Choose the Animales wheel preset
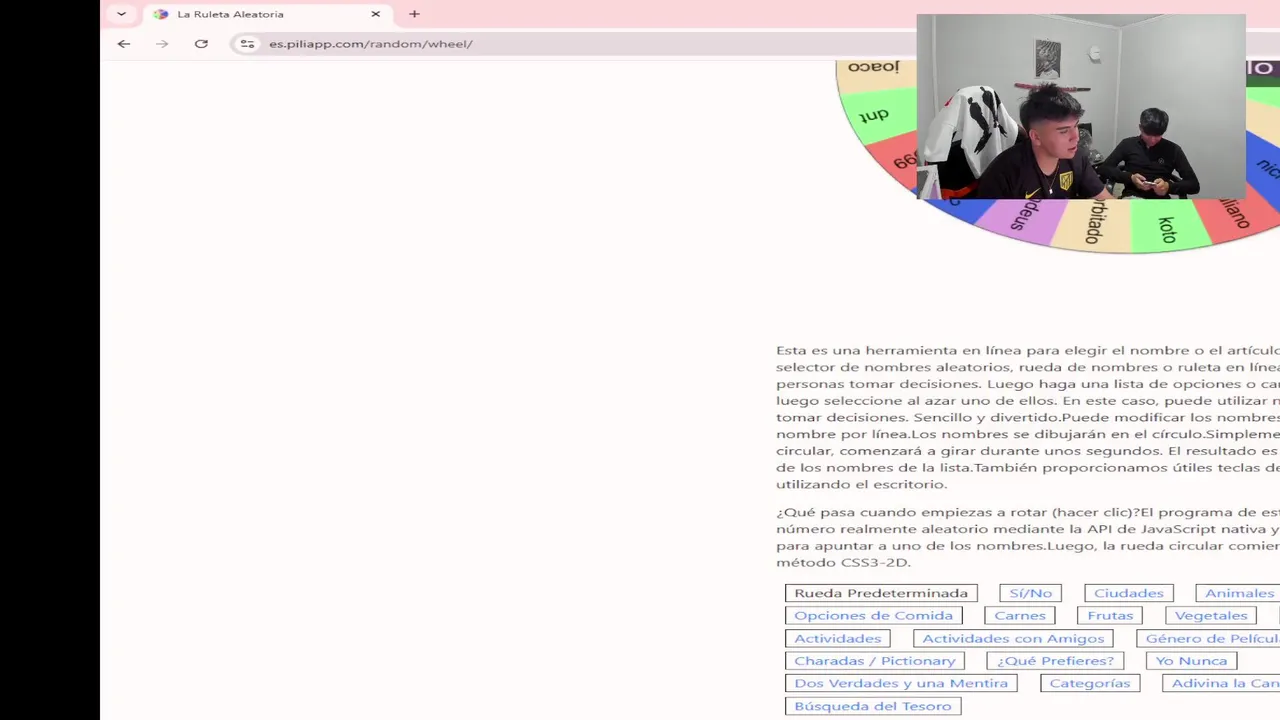 1238,593
